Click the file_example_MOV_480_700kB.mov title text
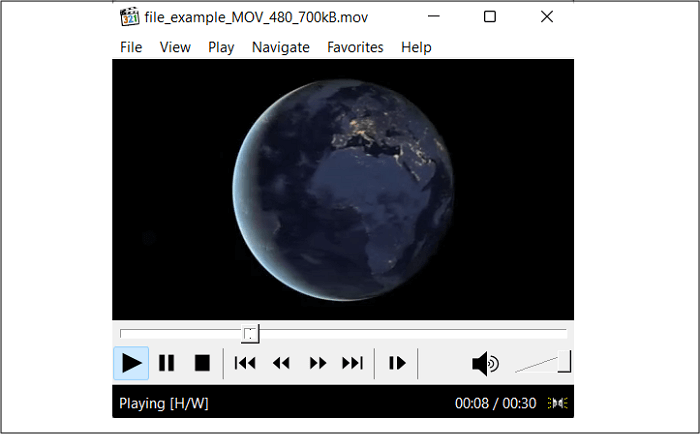This screenshot has height=434, width=700. 256,17
